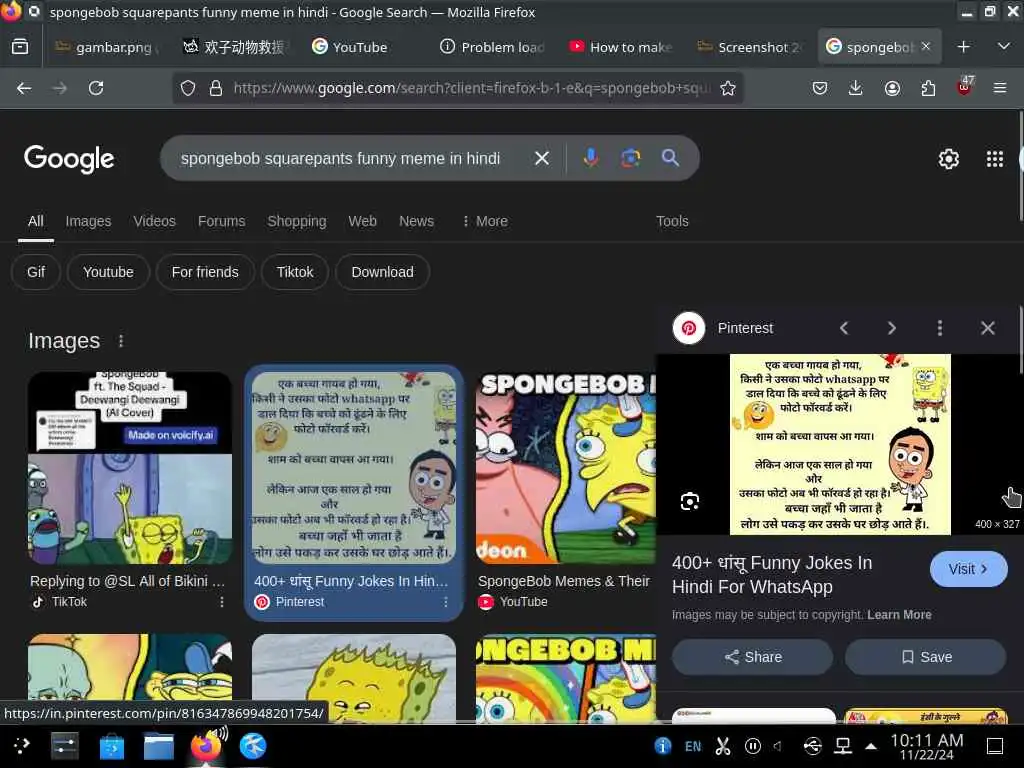Start Google voice search microphone
The width and height of the screenshot is (1024, 768).
pyautogui.click(x=590, y=158)
